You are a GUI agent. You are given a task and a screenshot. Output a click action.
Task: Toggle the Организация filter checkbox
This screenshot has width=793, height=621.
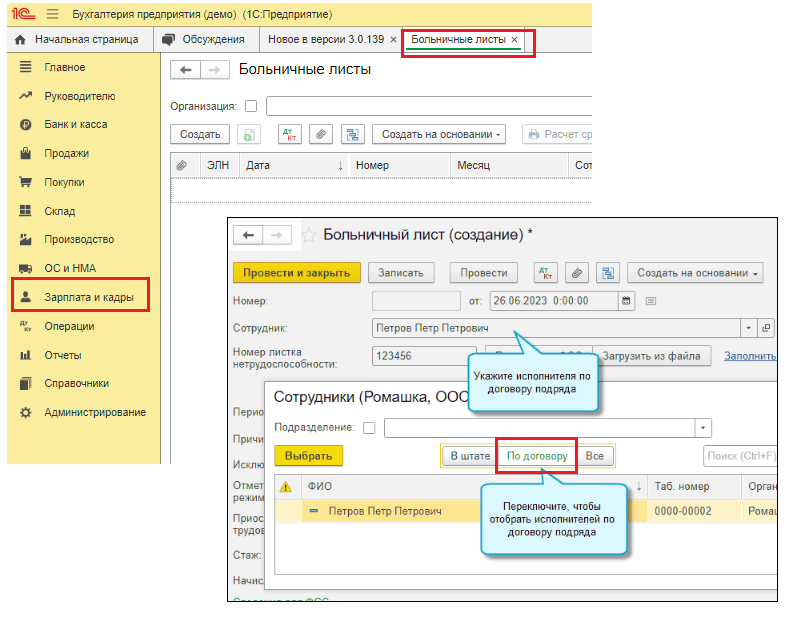click(251, 106)
